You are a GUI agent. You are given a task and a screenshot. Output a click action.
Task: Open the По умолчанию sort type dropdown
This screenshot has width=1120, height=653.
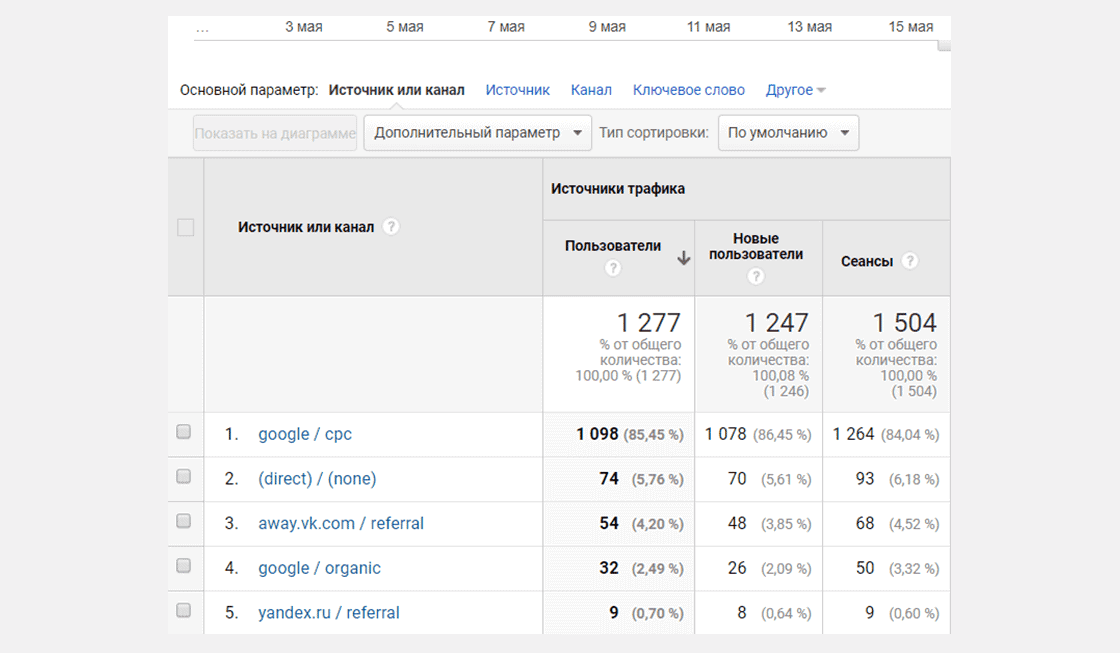[x=788, y=133]
